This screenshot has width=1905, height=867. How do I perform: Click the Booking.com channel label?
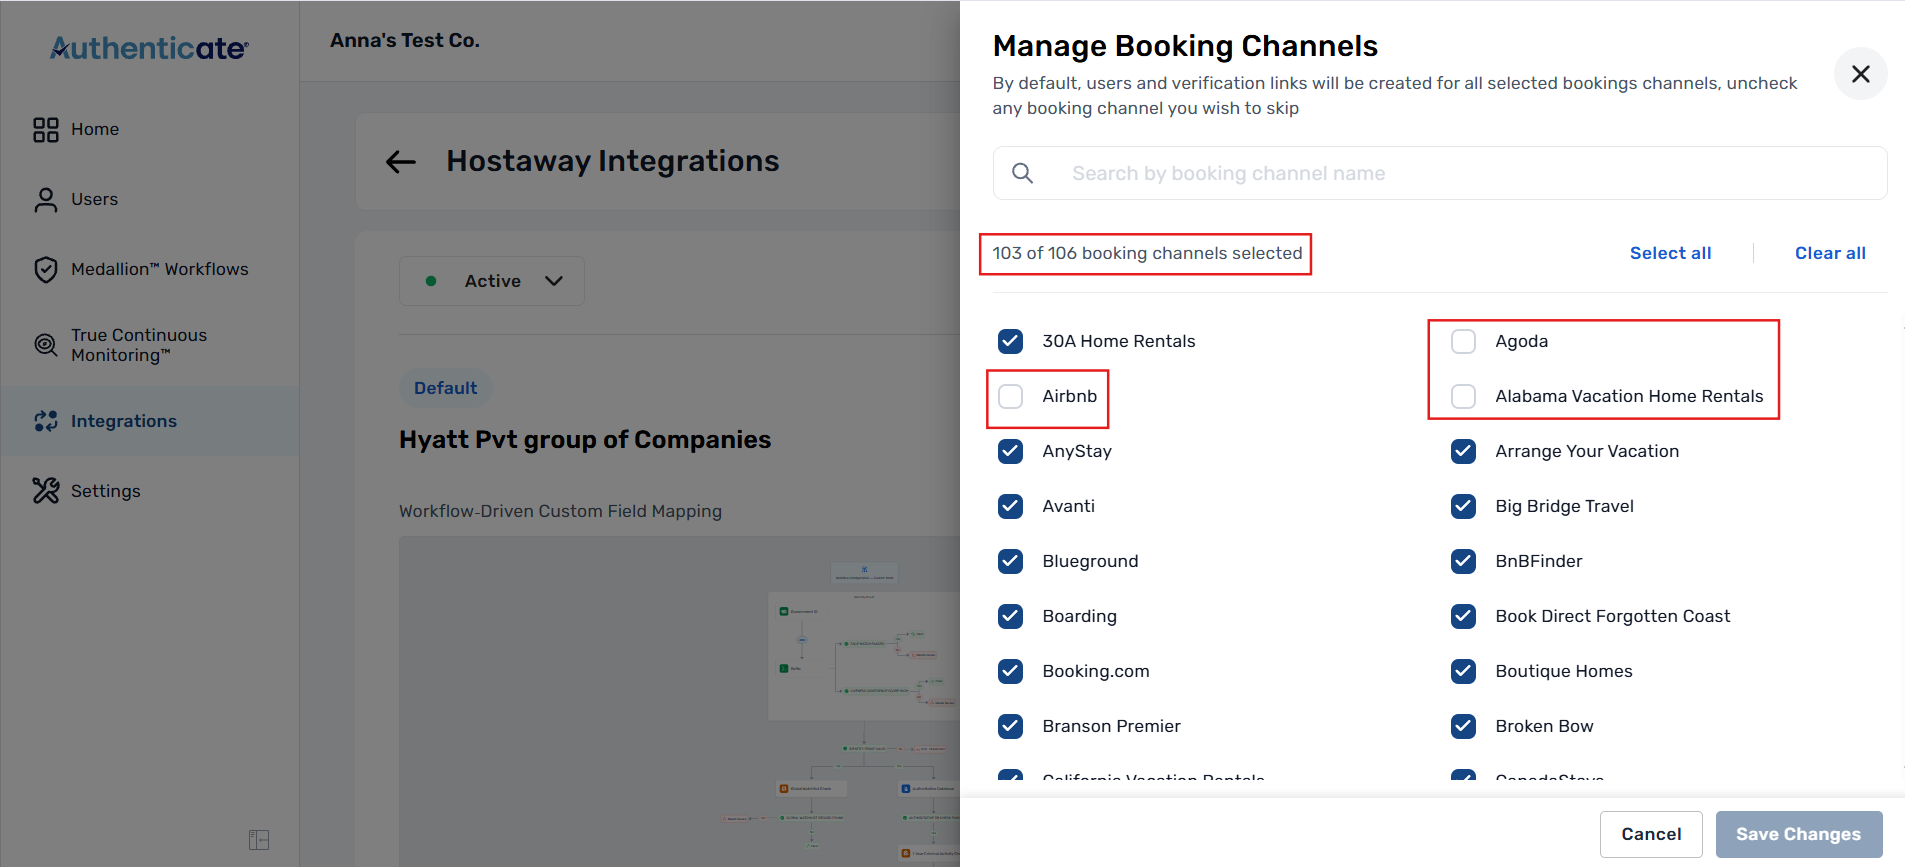click(x=1096, y=671)
